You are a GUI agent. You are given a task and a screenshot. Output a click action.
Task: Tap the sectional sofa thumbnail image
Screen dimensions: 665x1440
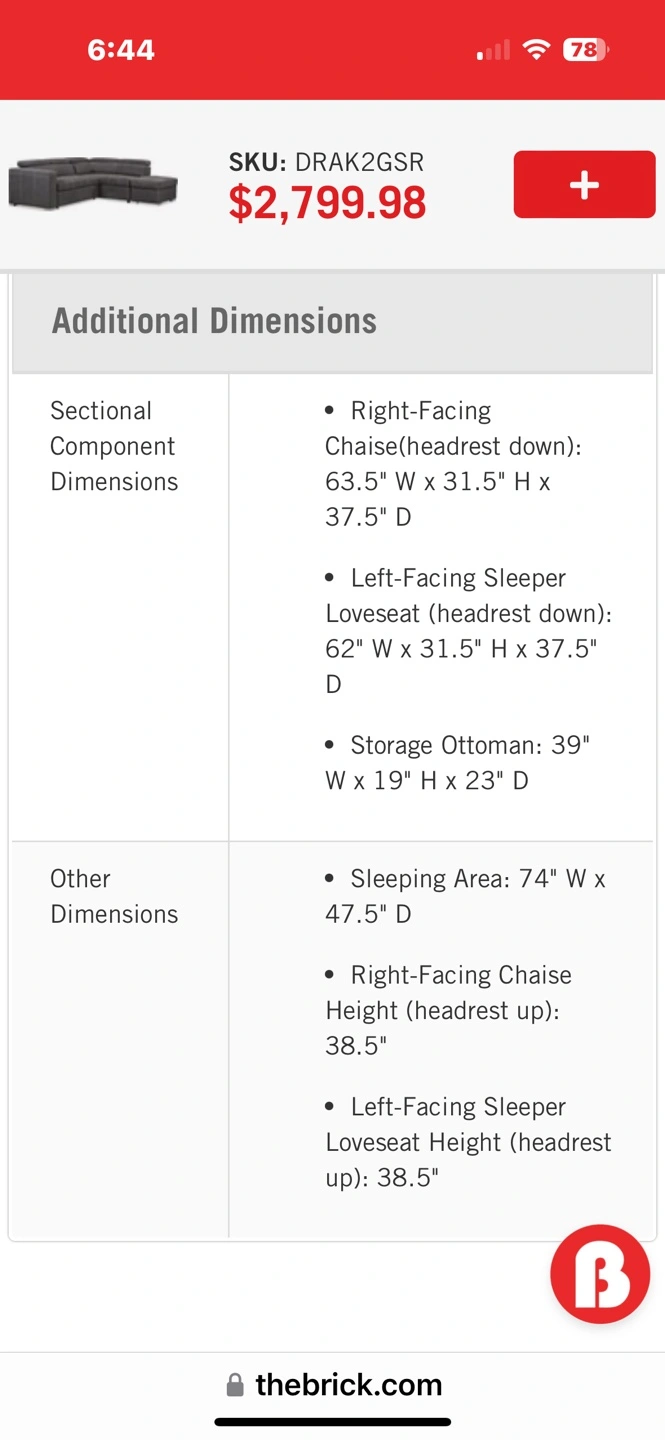(93, 183)
